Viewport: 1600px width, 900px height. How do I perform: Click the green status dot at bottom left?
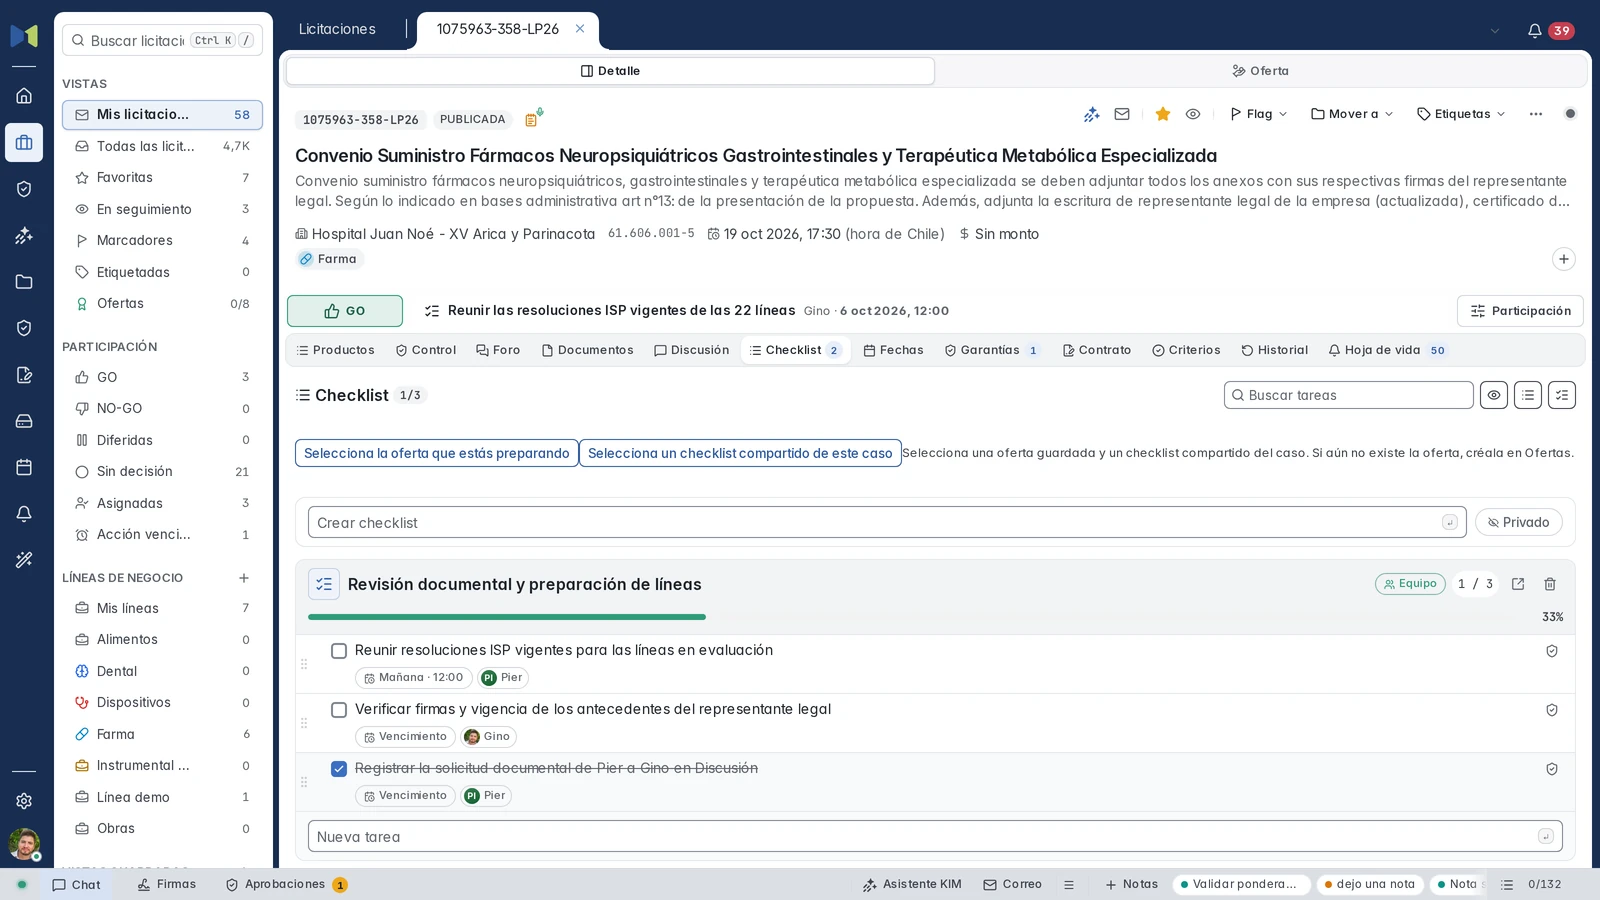point(22,885)
